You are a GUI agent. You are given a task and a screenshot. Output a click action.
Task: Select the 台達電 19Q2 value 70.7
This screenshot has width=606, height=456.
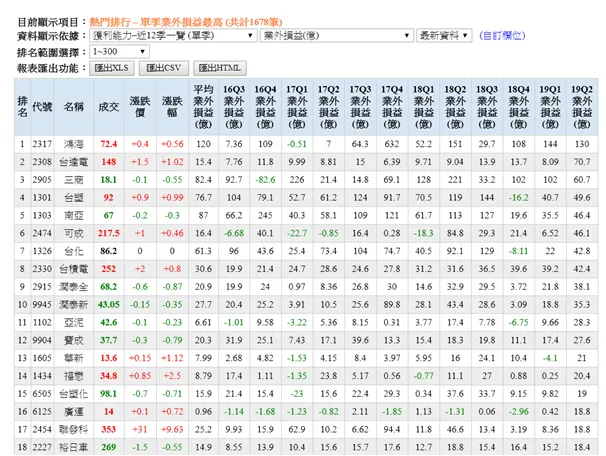[x=582, y=162]
